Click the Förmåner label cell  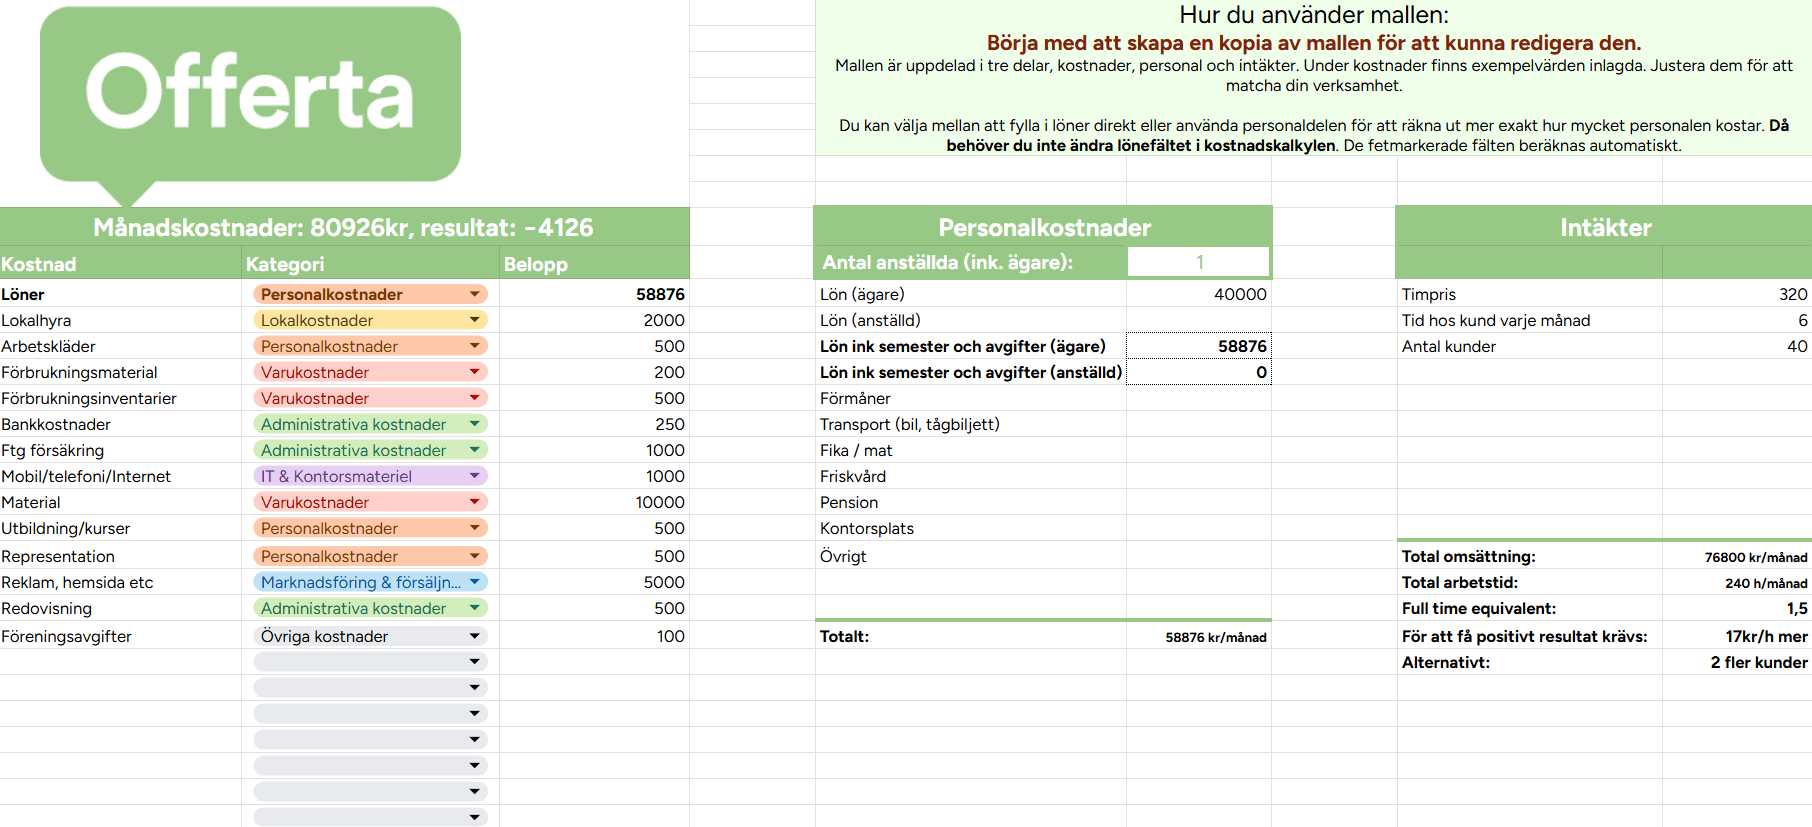(971, 398)
